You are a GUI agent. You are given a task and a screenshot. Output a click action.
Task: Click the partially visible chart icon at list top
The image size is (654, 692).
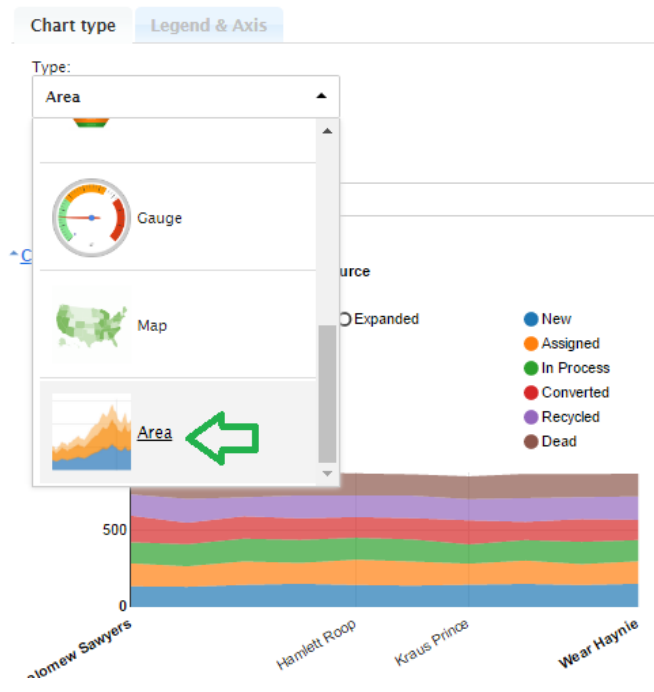click(x=91, y=125)
